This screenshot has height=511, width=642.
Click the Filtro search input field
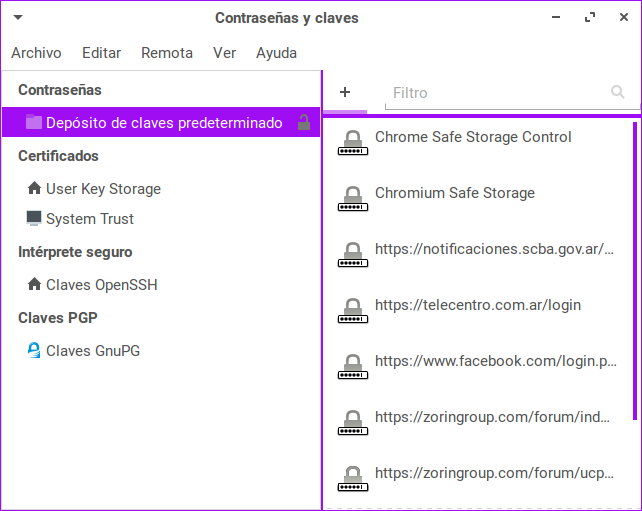click(495, 93)
